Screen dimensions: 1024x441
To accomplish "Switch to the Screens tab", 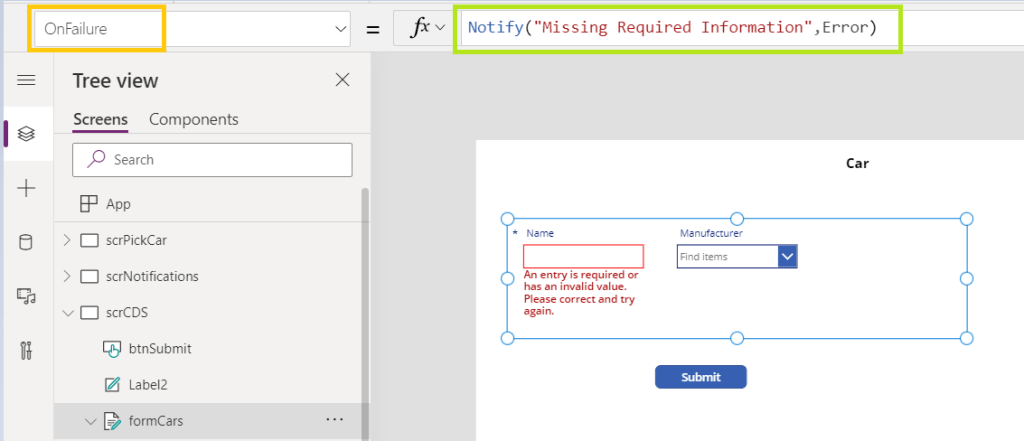I will tap(100, 119).
